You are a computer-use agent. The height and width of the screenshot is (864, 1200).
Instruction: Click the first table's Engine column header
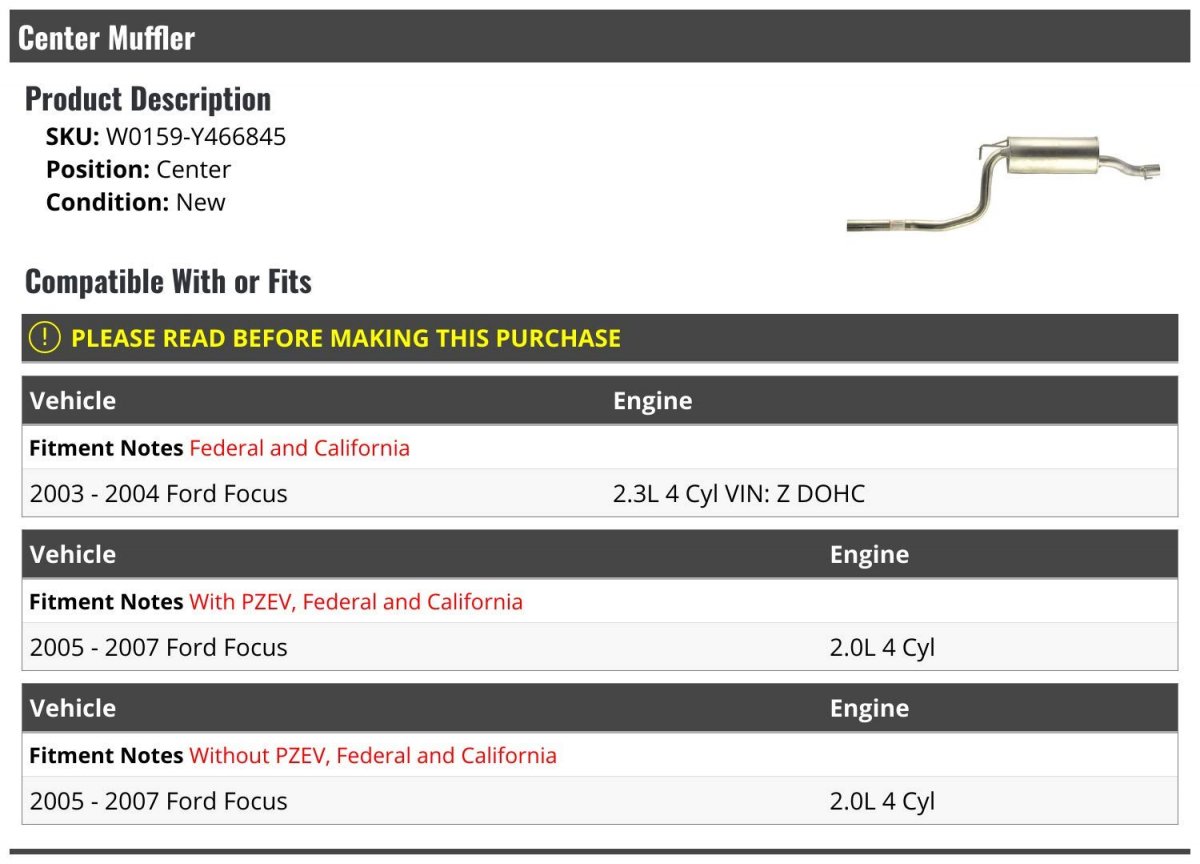(652, 401)
